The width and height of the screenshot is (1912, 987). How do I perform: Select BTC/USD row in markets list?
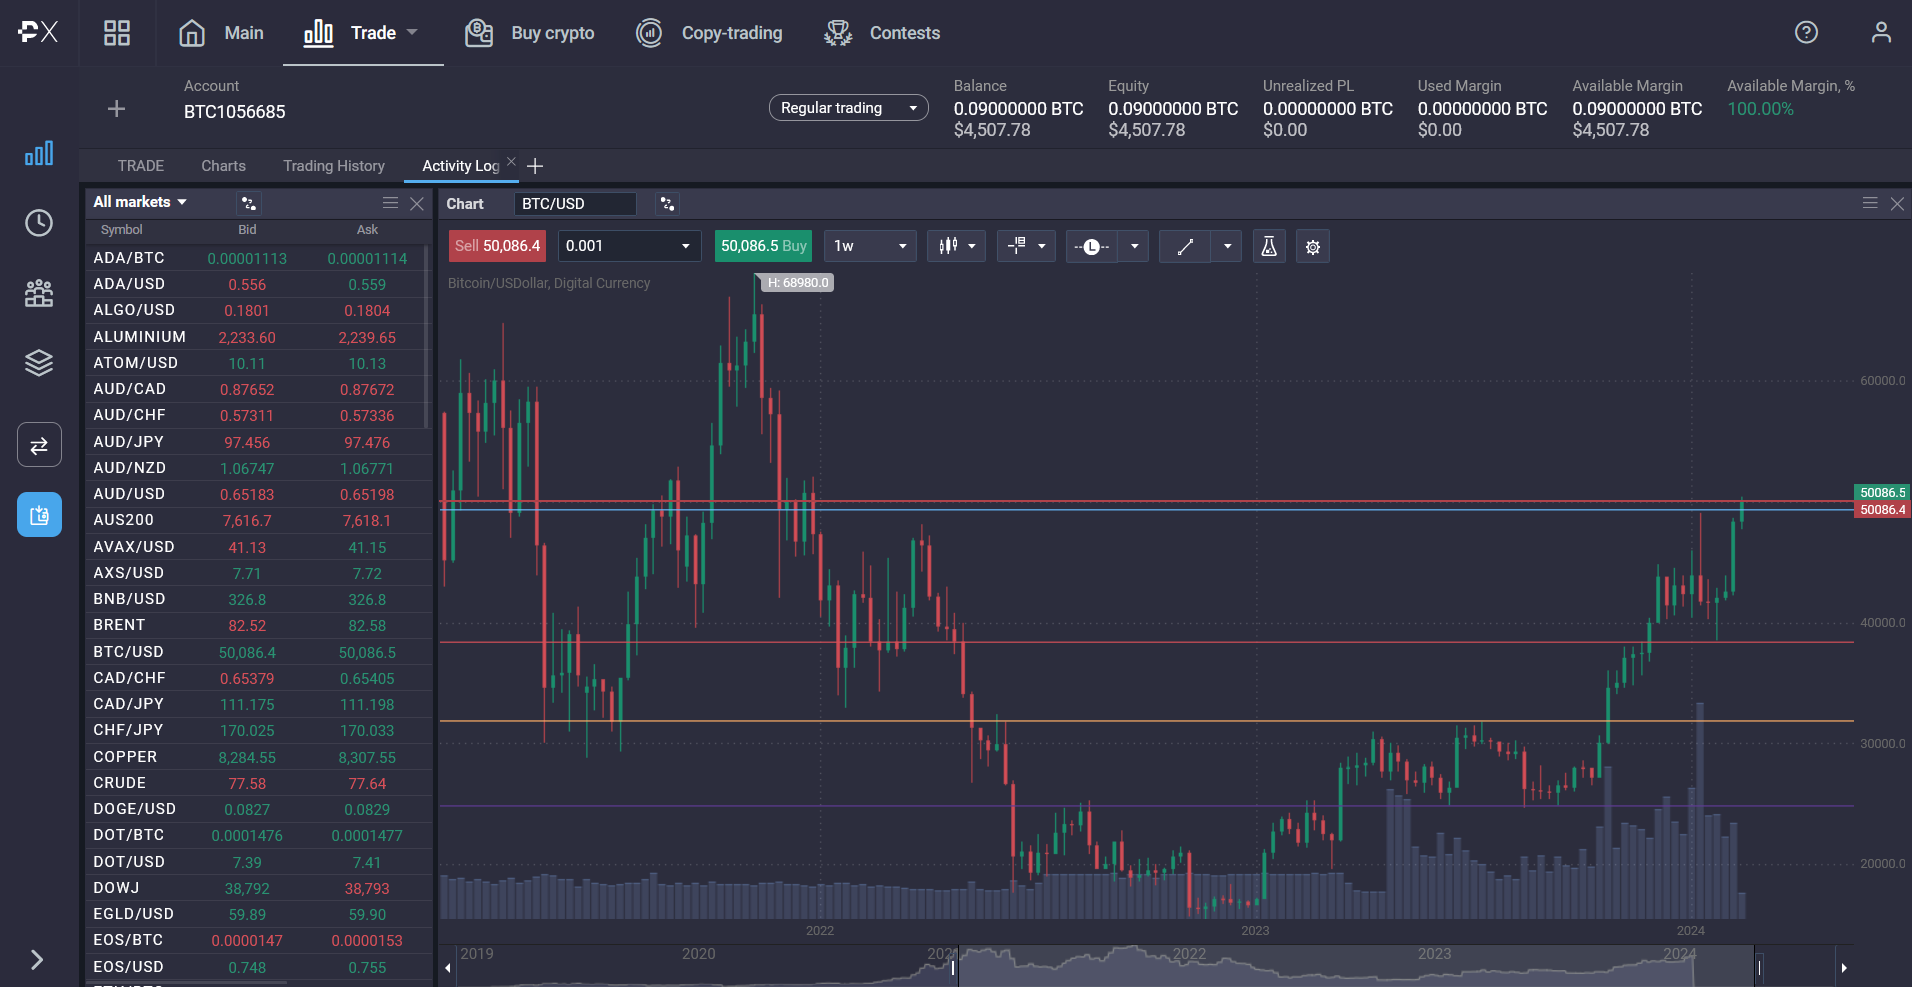coord(259,652)
